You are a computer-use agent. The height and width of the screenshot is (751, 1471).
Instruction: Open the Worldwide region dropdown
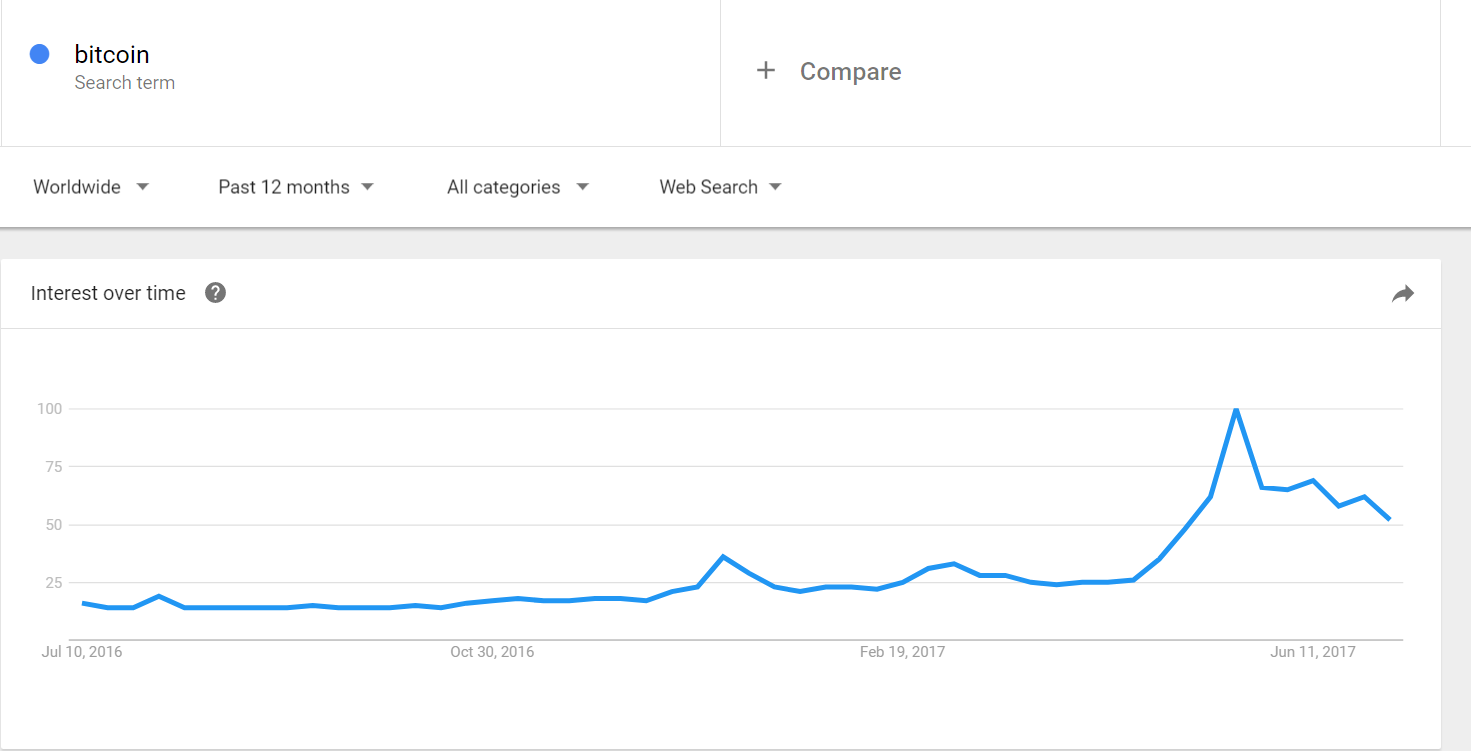(91, 187)
